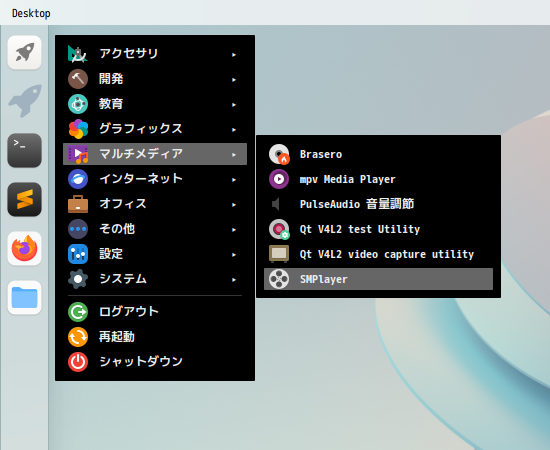Open Qt V4L2 video capture utility icon
This screenshot has width=550, height=450.
[x=279, y=254]
